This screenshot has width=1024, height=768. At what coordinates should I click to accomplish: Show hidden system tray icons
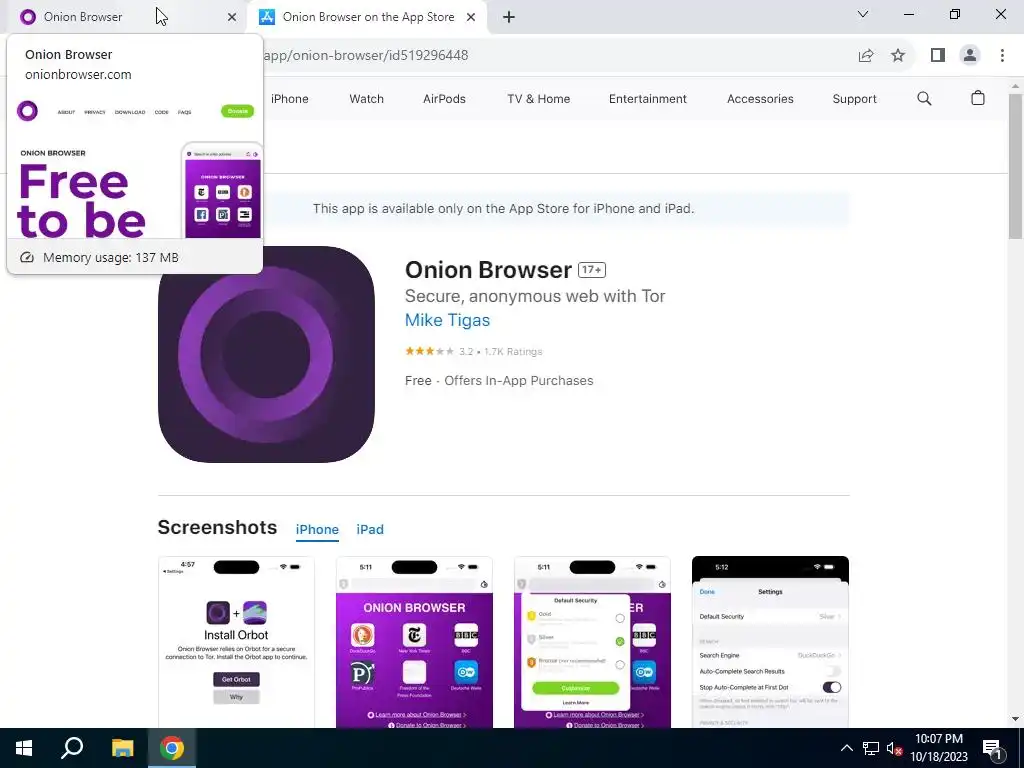tap(846, 748)
